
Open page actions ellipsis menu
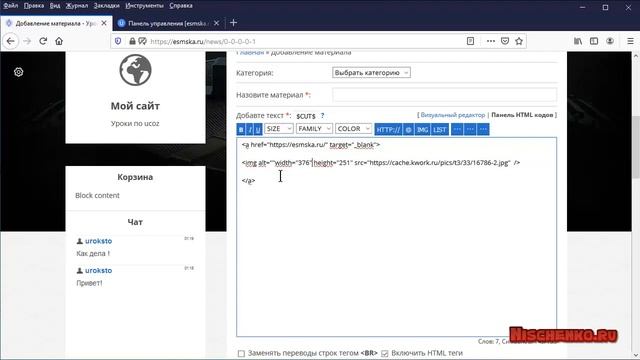pyautogui.click(x=491, y=41)
